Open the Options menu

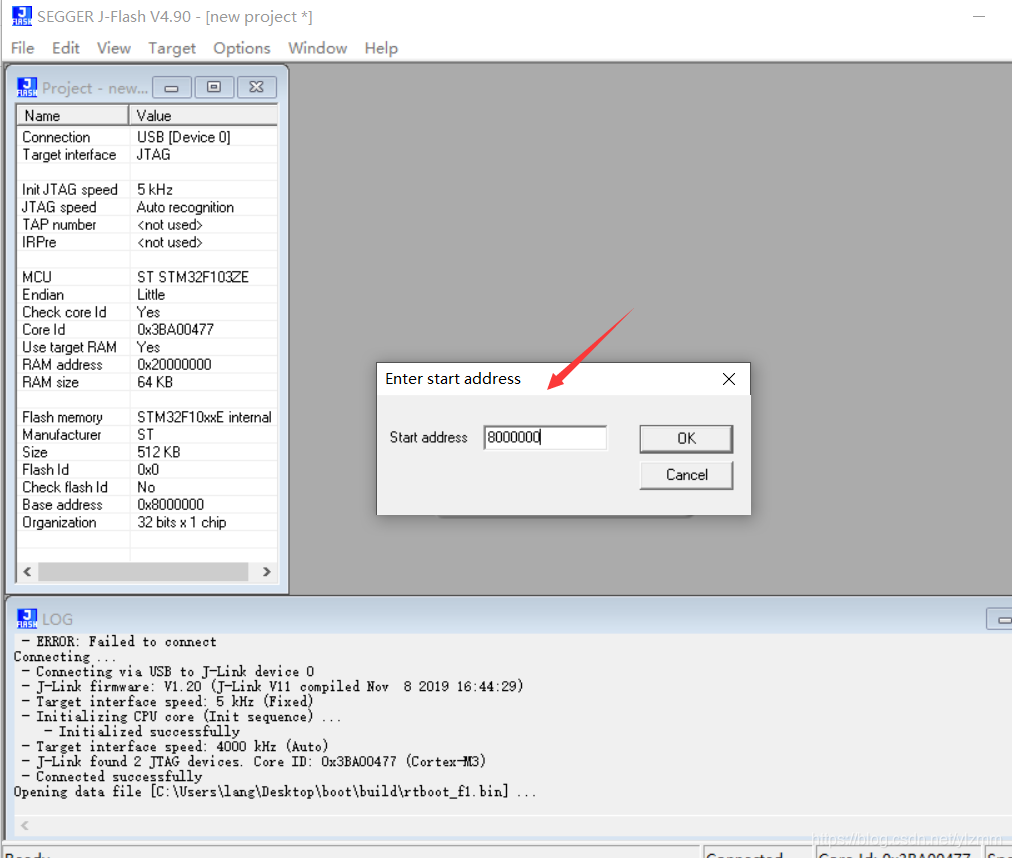point(242,48)
